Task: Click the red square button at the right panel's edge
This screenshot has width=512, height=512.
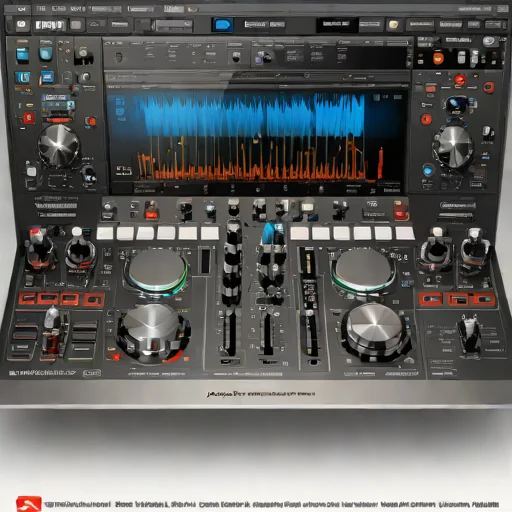Action: pyautogui.click(x=489, y=87)
